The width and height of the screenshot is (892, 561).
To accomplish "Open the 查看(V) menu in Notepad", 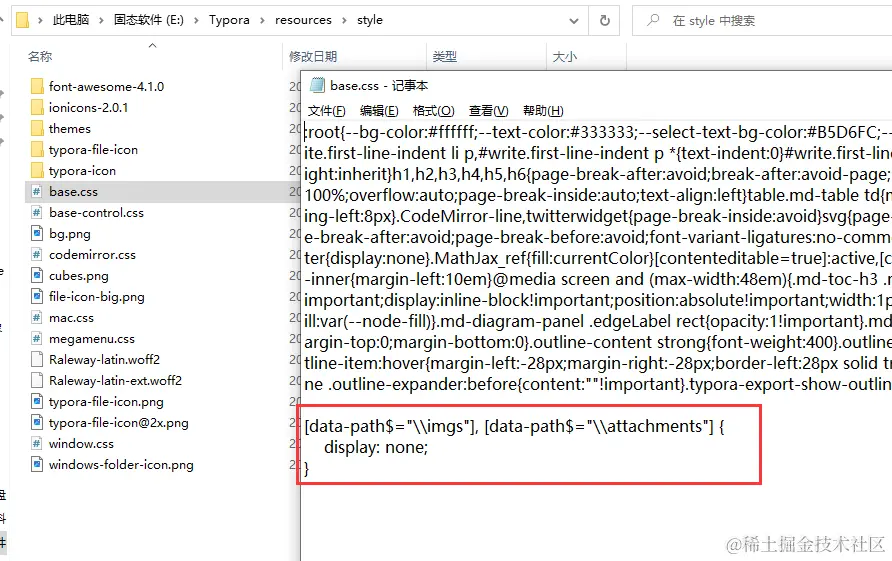I will point(489,111).
